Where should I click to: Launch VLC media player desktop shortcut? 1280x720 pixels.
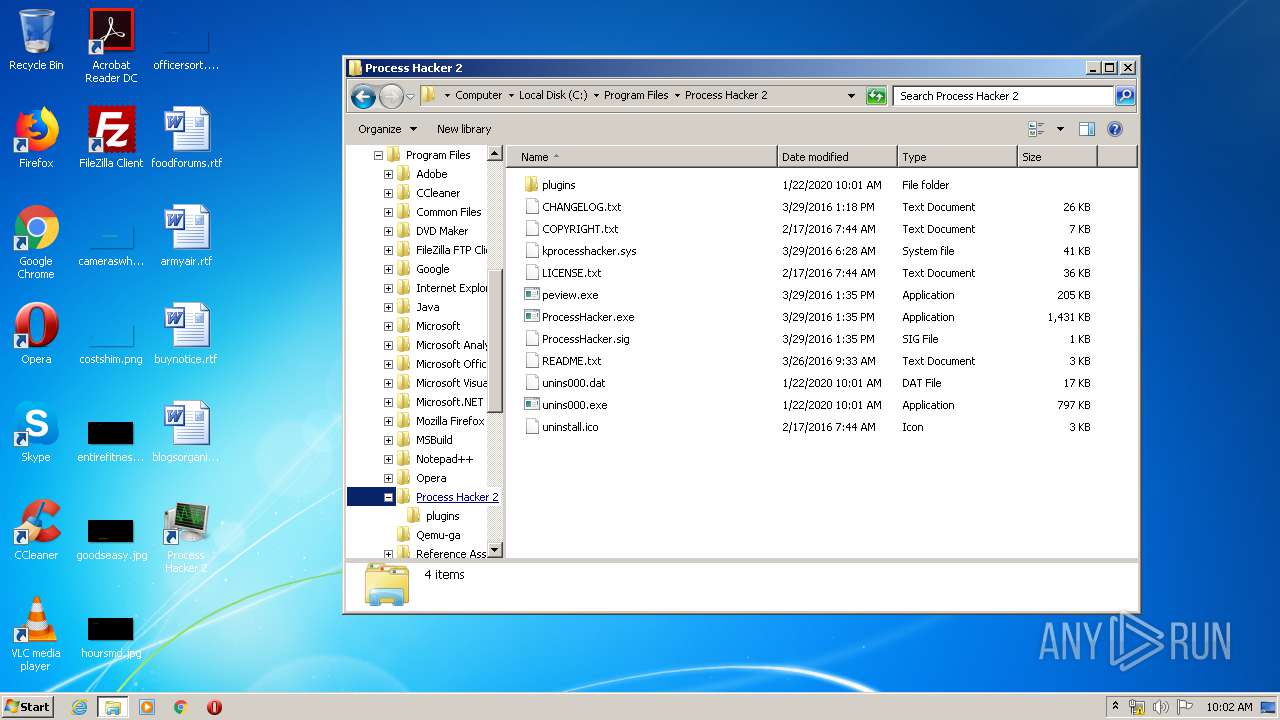[x=36, y=634]
